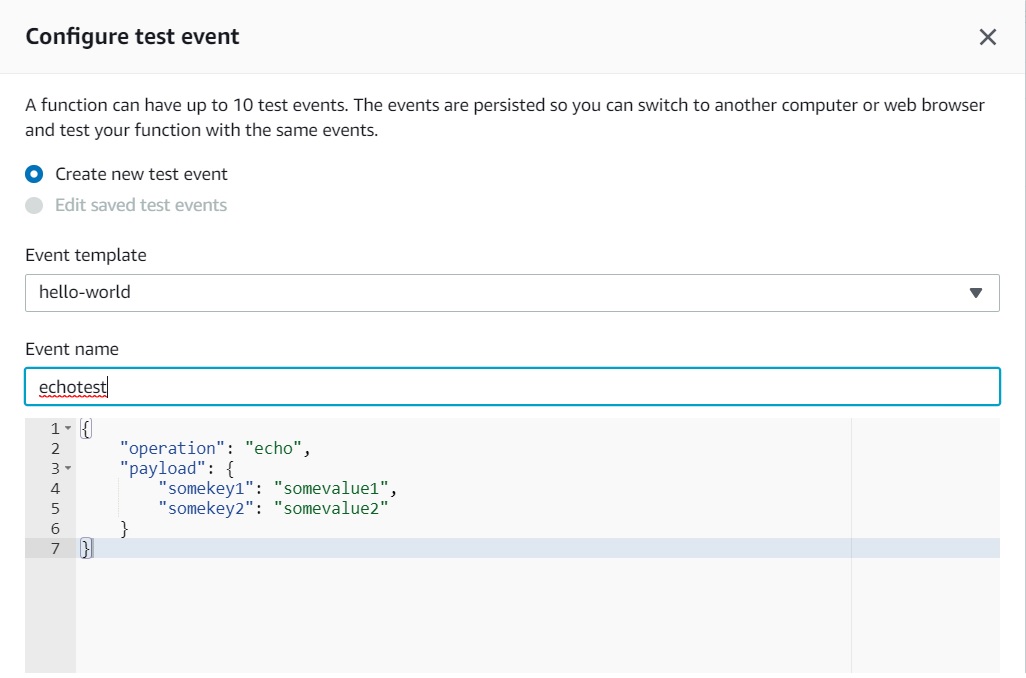Click line number 5 in the editor gutter
Image resolution: width=1026 pixels, height=678 pixels.
pos(55,508)
